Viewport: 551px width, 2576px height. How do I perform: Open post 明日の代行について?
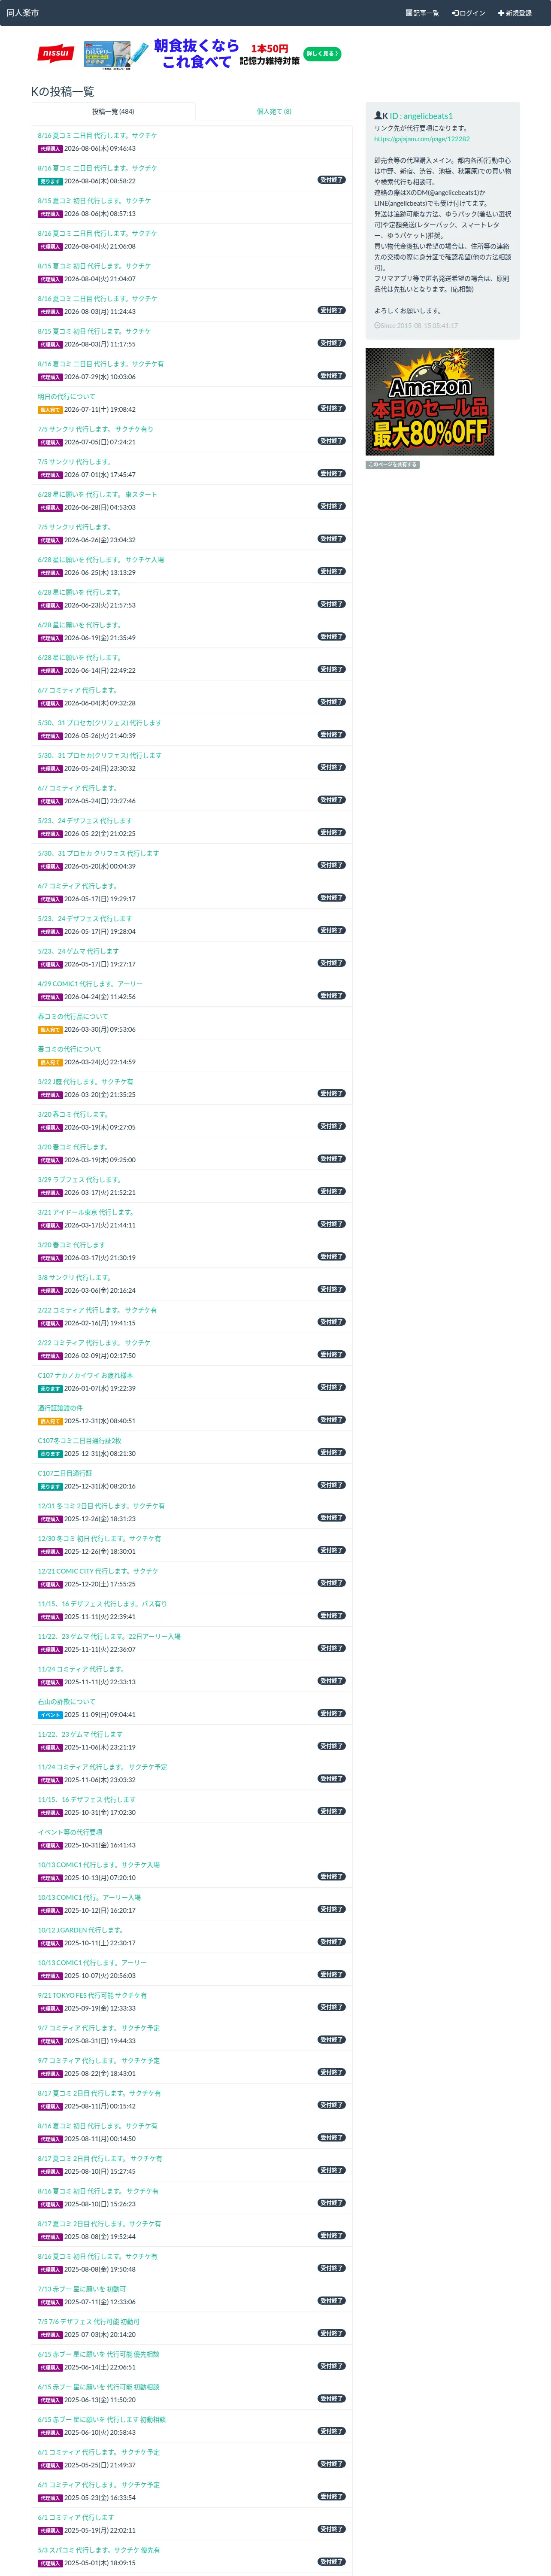tap(67, 396)
